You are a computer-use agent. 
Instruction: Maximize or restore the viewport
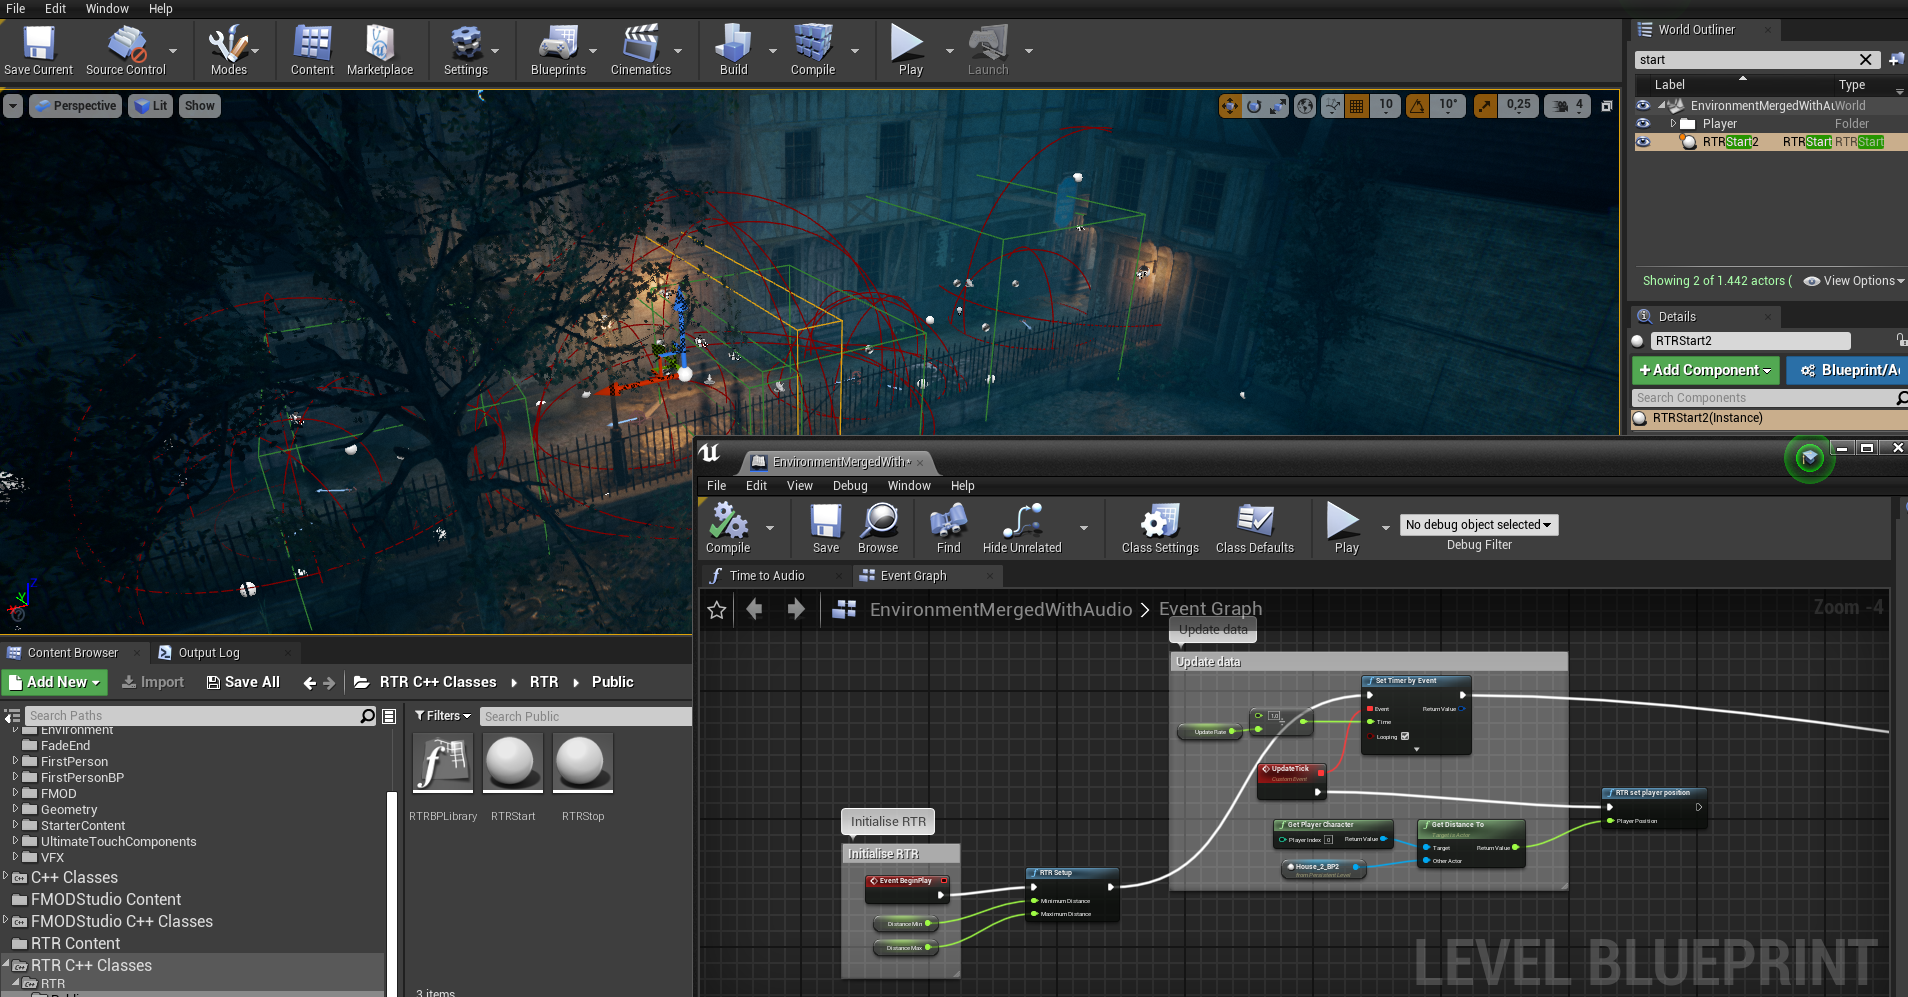pyautogui.click(x=1606, y=106)
